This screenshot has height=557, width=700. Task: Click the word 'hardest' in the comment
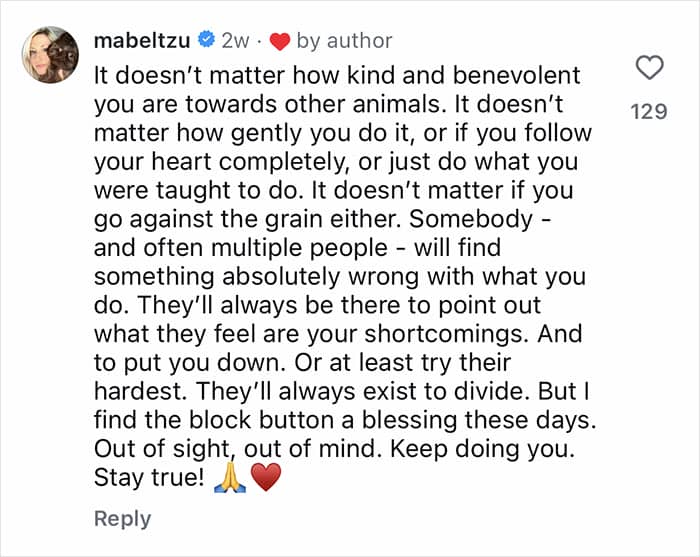(x=141, y=391)
